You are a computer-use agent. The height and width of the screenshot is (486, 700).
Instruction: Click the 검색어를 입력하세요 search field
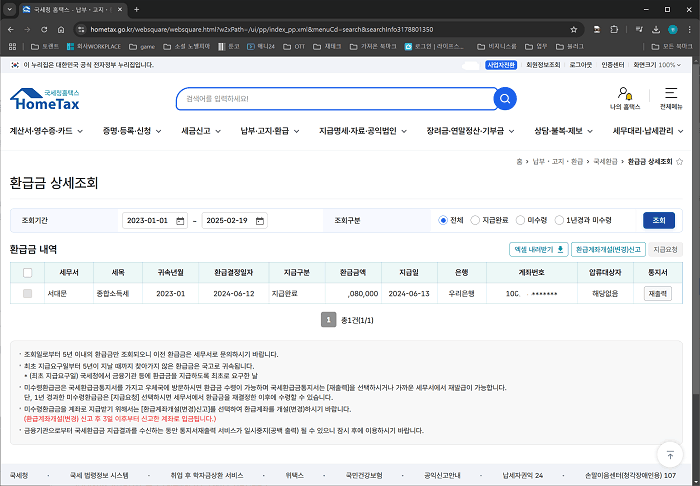pyautogui.click(x=335, y=99)
